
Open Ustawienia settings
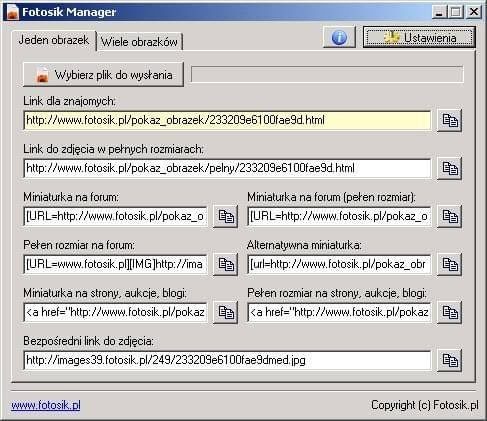(419, 37)
